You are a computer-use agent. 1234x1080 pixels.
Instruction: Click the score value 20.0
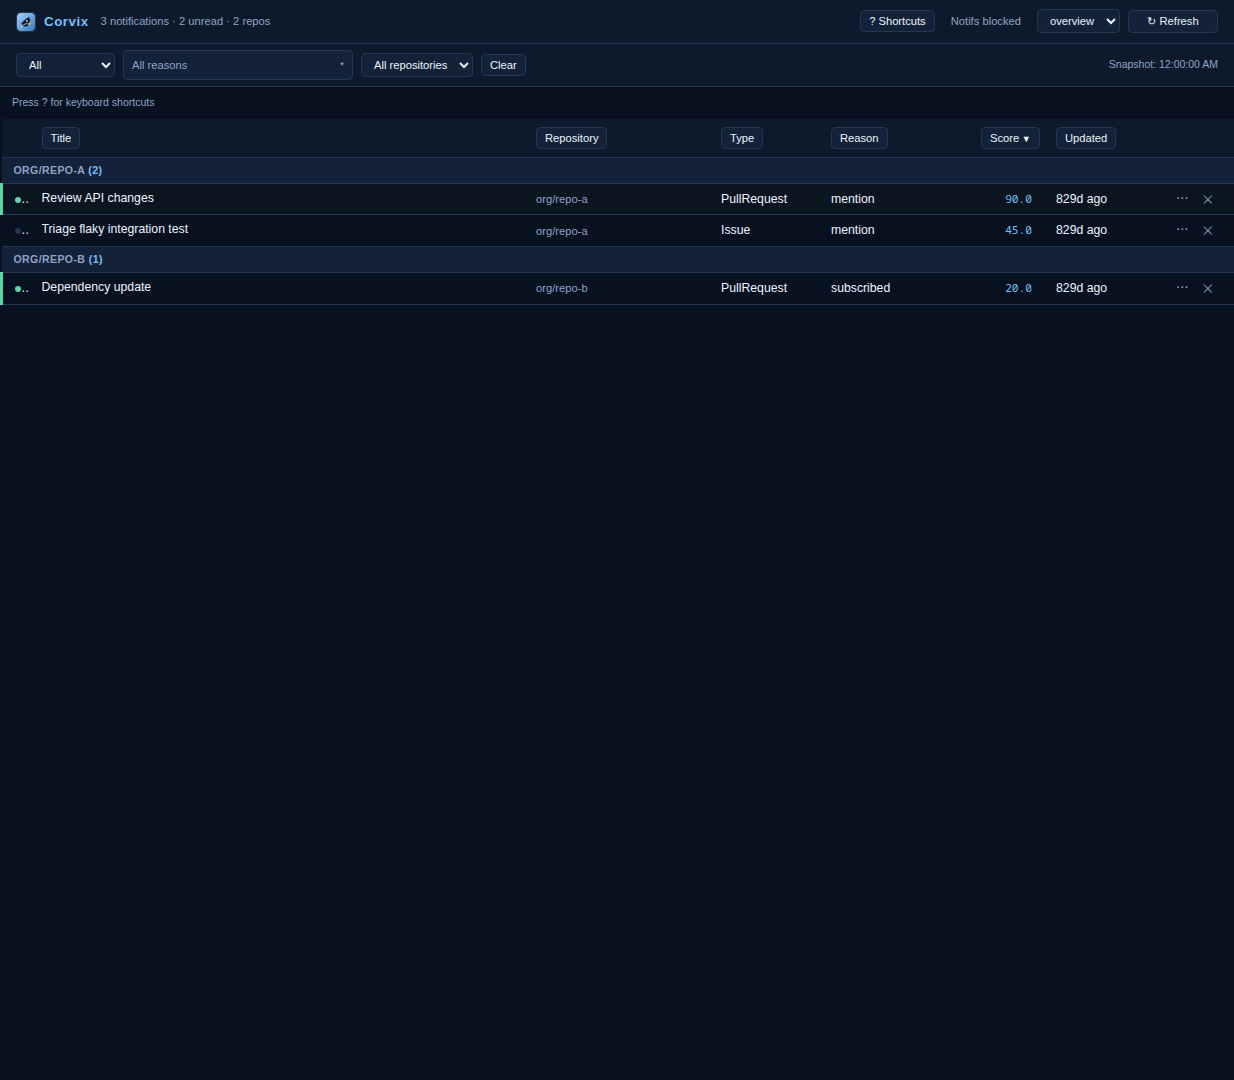coord(1018,288)
